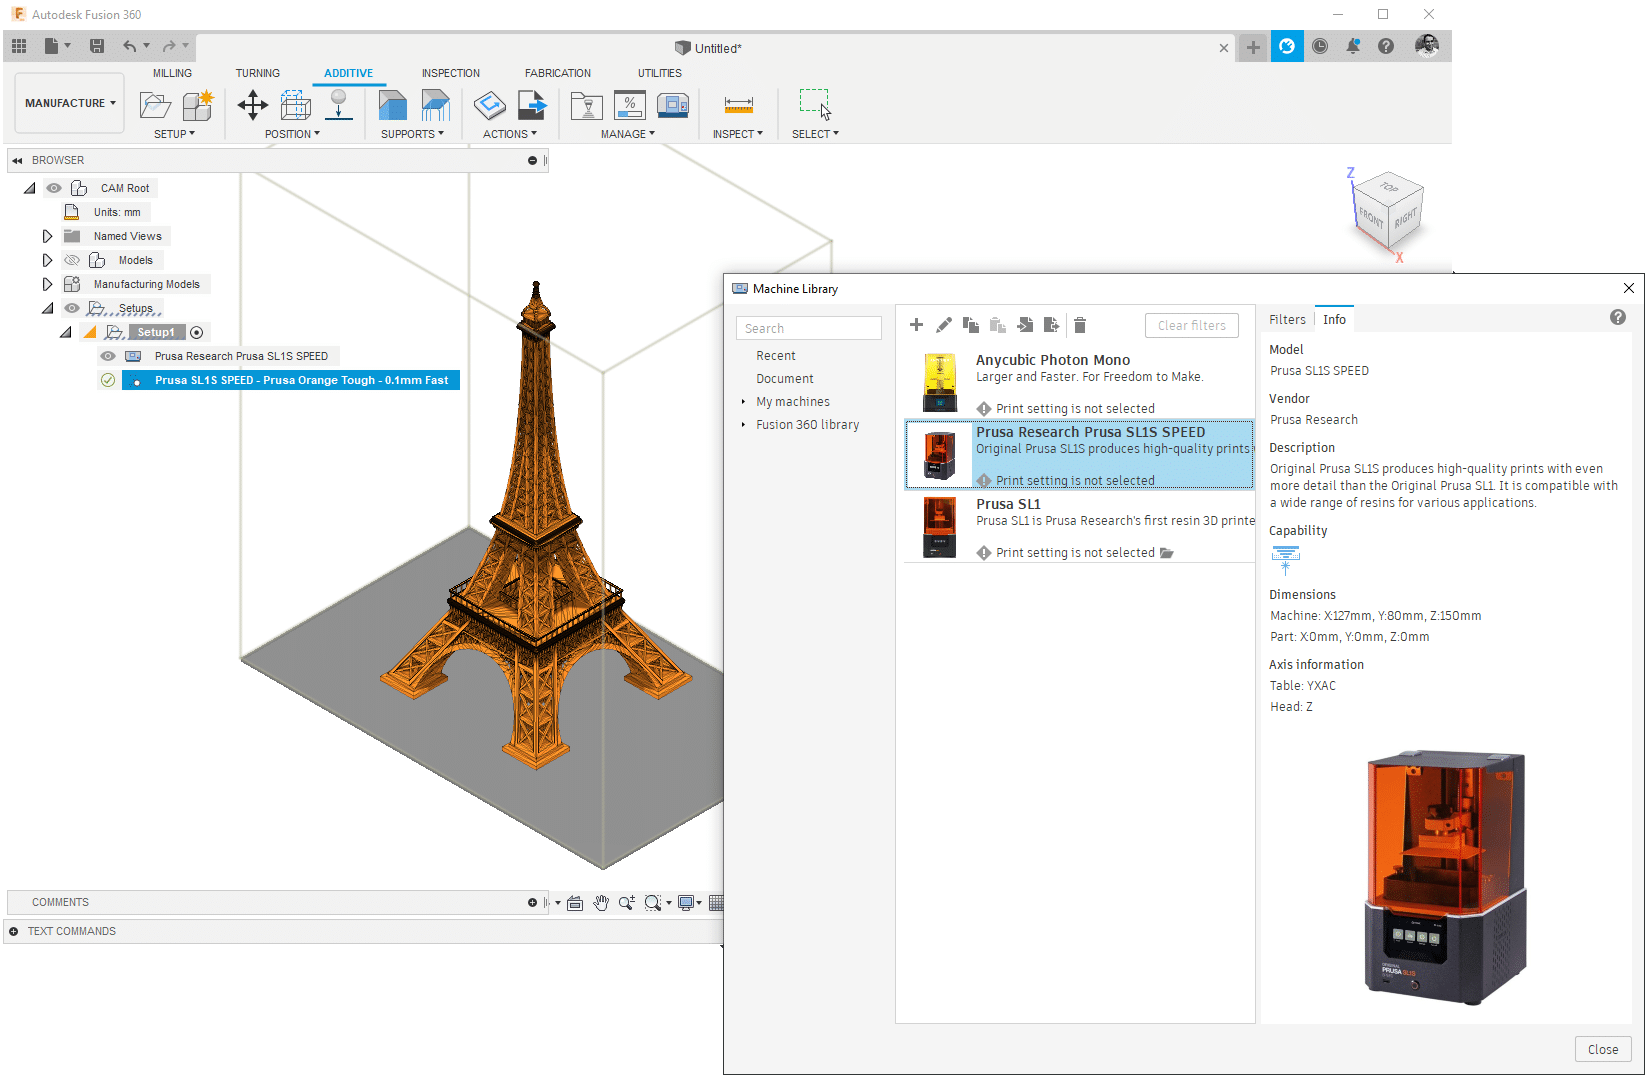Click the Clear filters button
The height and width of the screenshot is (1078, 1649).
point(1192,325)
